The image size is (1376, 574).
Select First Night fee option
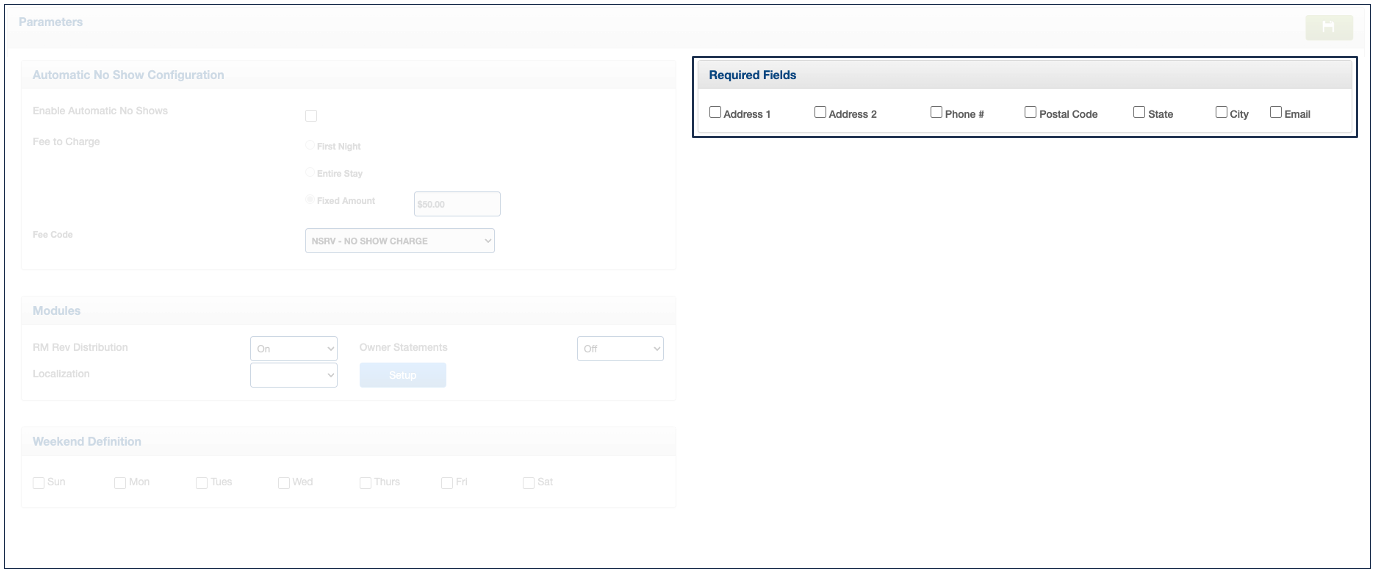[310, 146]
